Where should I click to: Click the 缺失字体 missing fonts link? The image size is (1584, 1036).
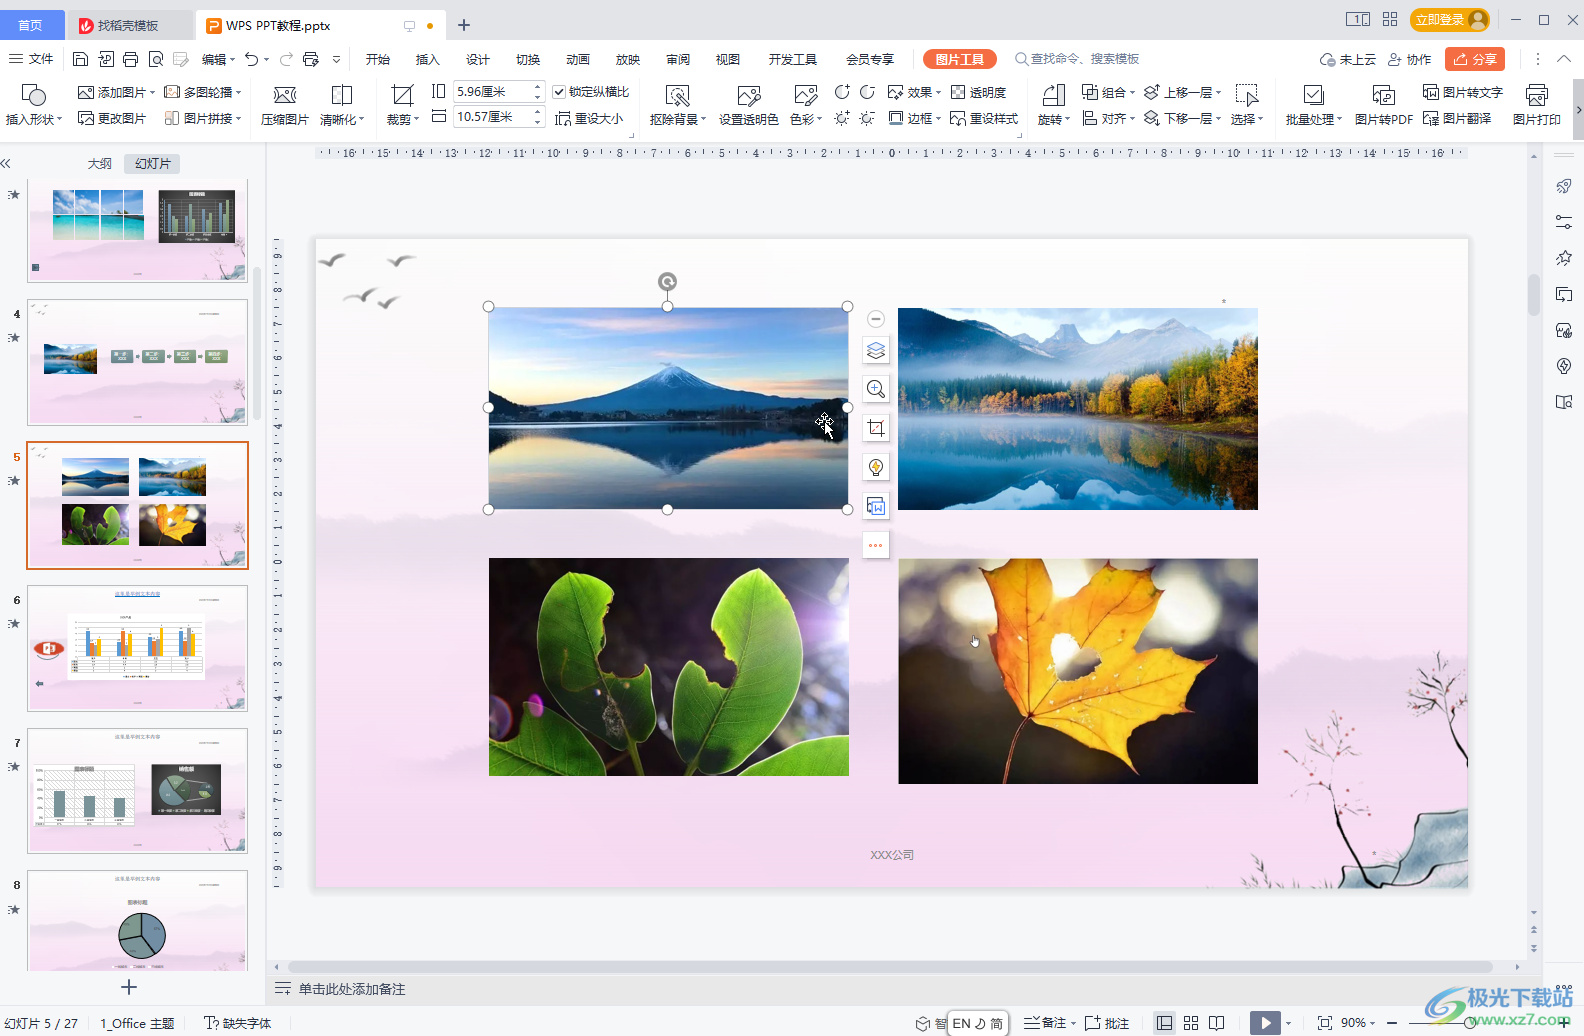click(238, 1023)
